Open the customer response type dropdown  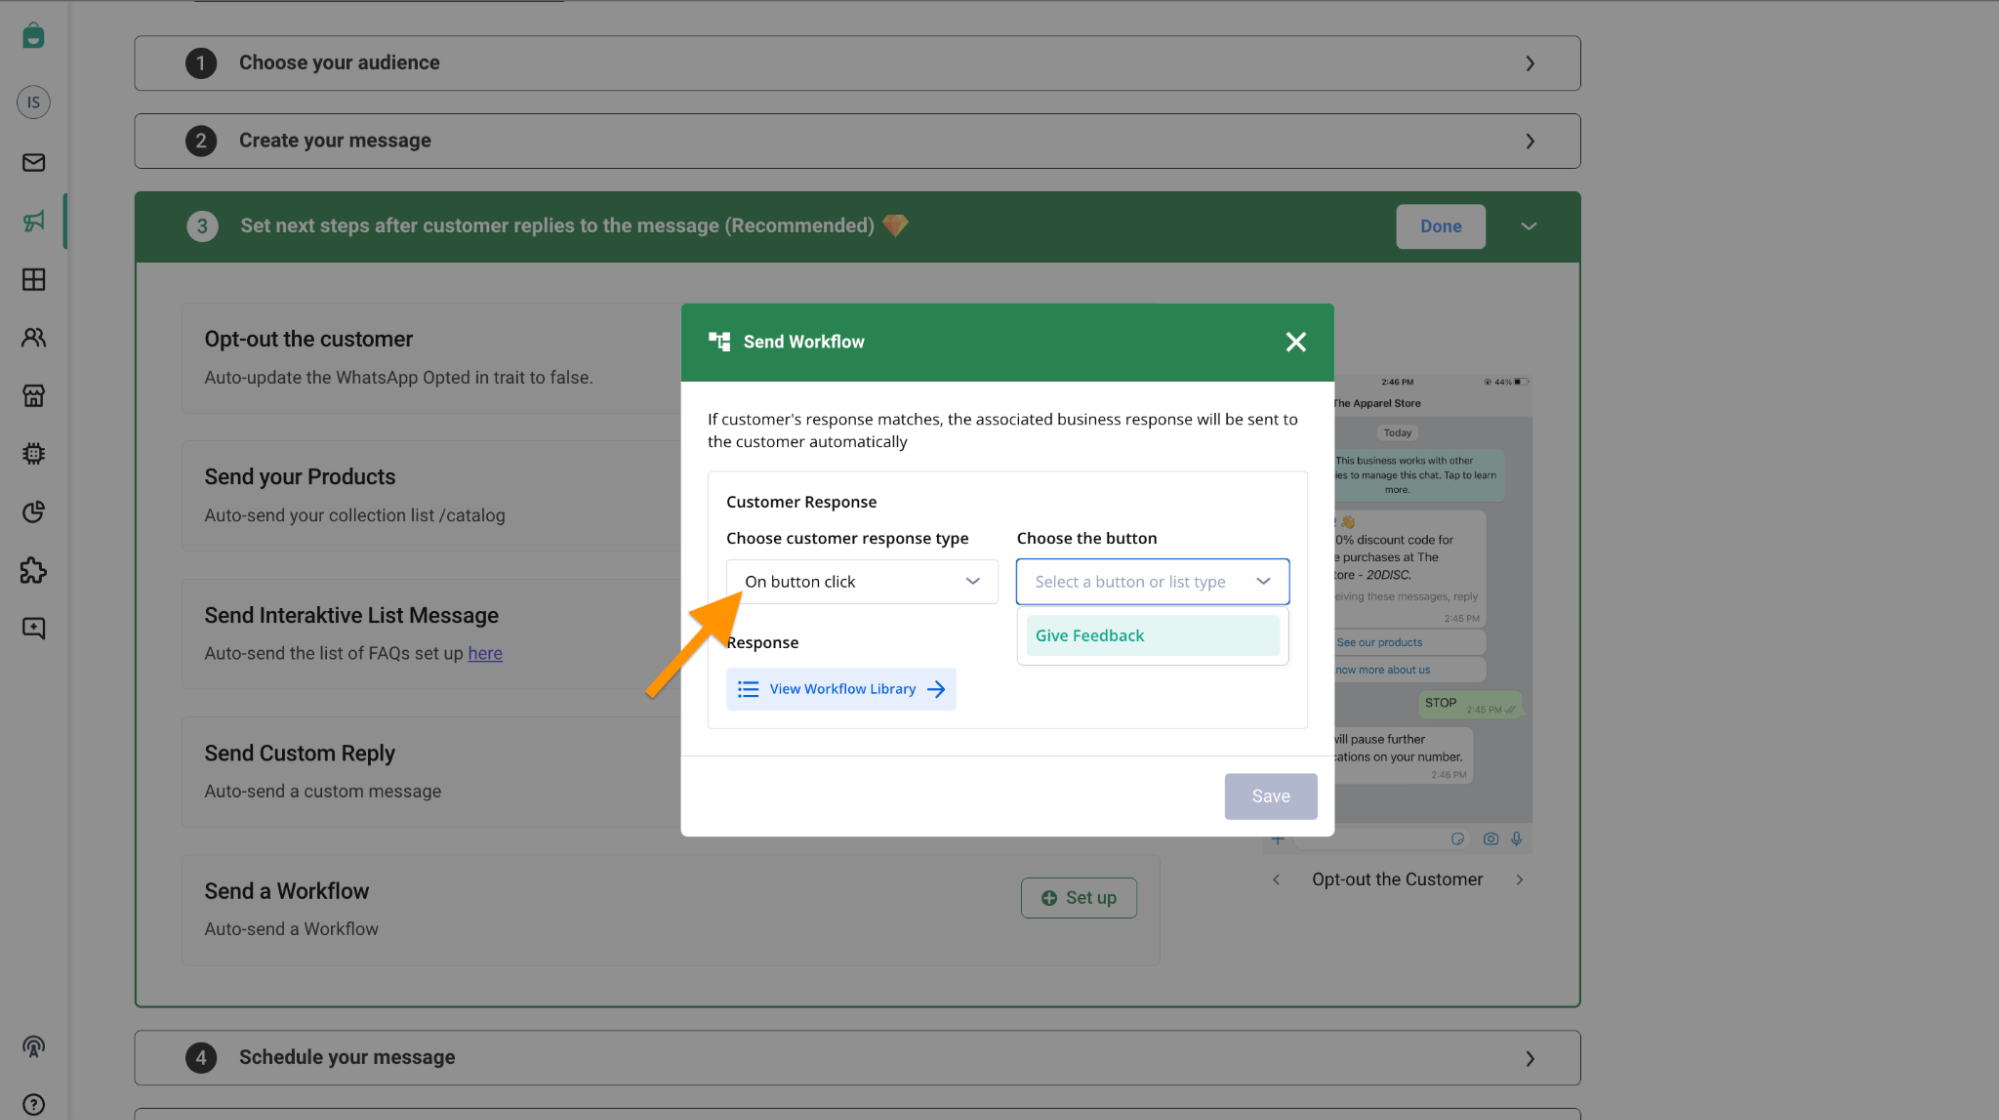(x=861, y=581)
